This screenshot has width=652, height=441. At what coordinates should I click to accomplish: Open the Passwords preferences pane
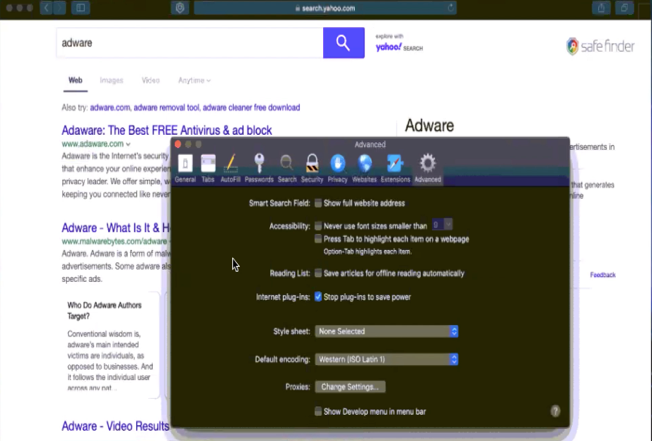[259, 168]
